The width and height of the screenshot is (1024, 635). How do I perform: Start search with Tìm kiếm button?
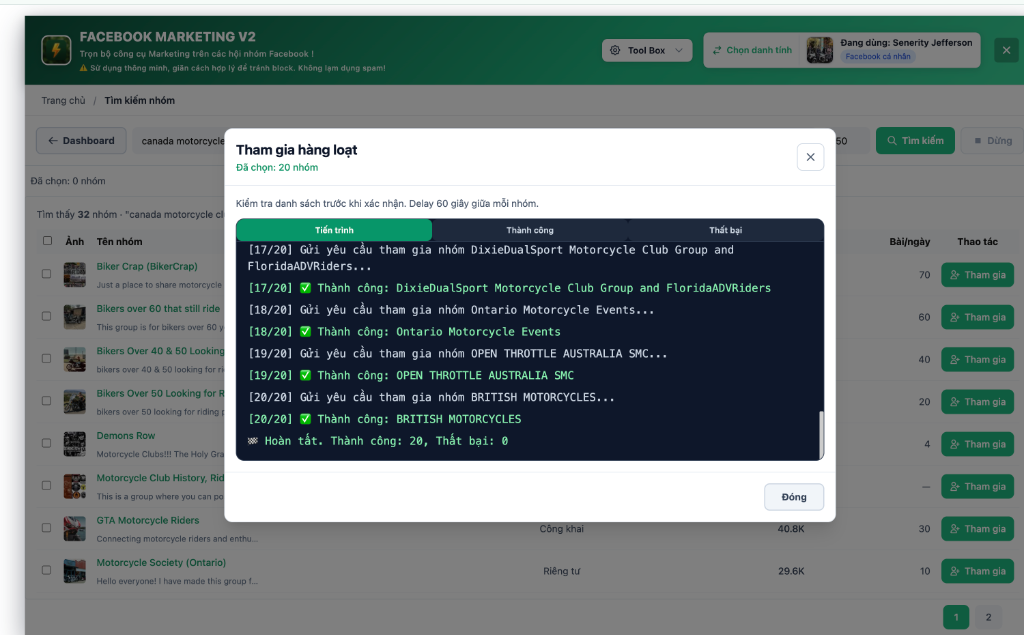(915, 140)
